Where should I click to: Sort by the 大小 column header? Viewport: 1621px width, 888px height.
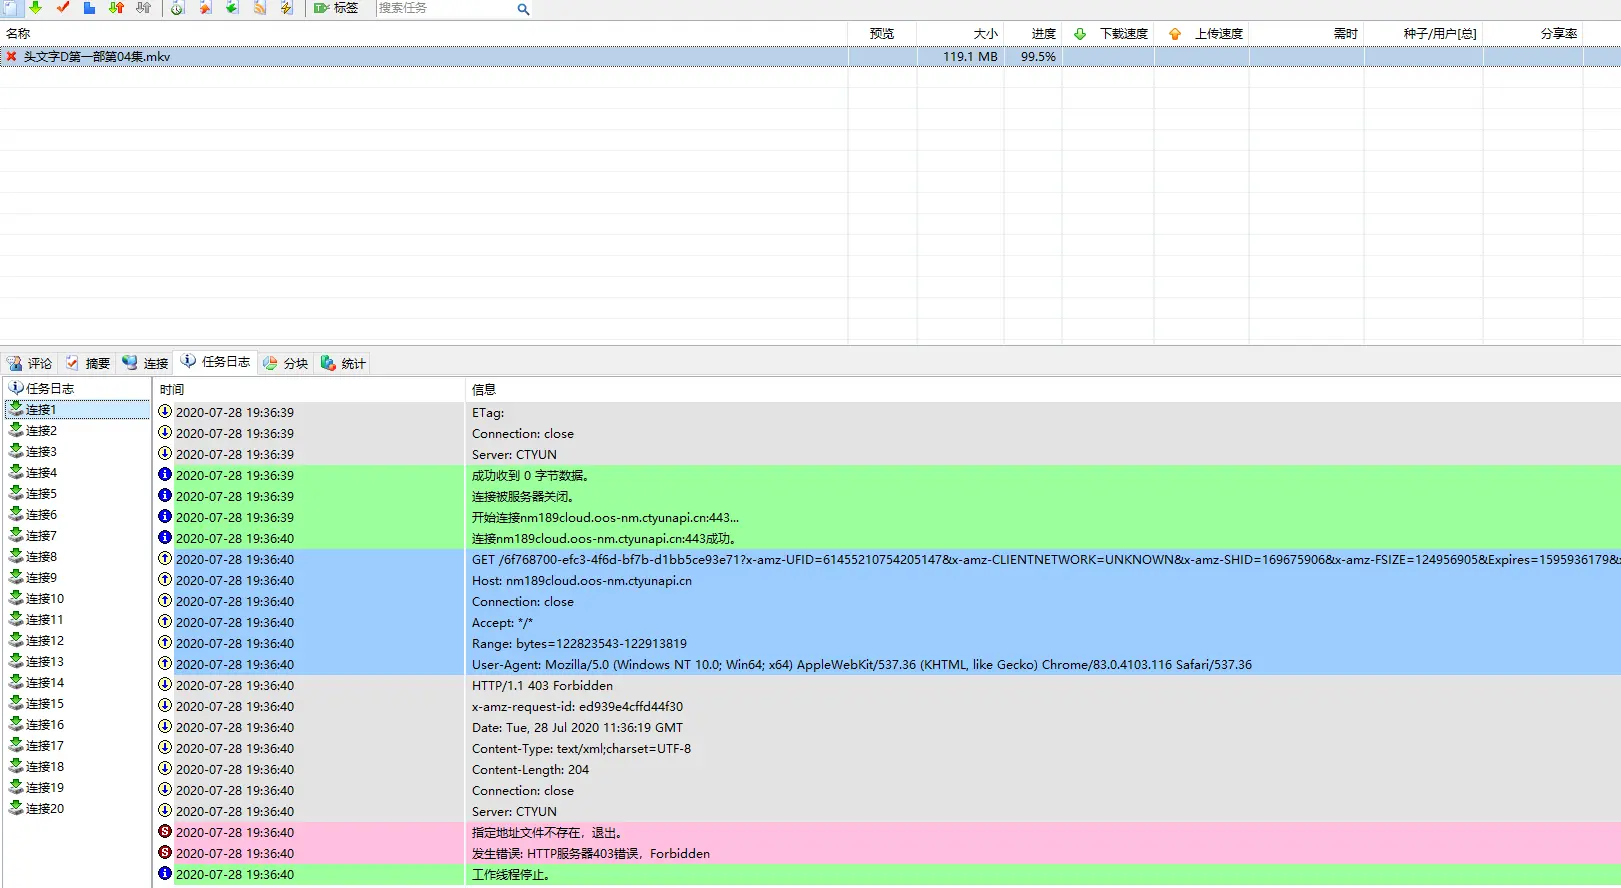click(960, 33)
